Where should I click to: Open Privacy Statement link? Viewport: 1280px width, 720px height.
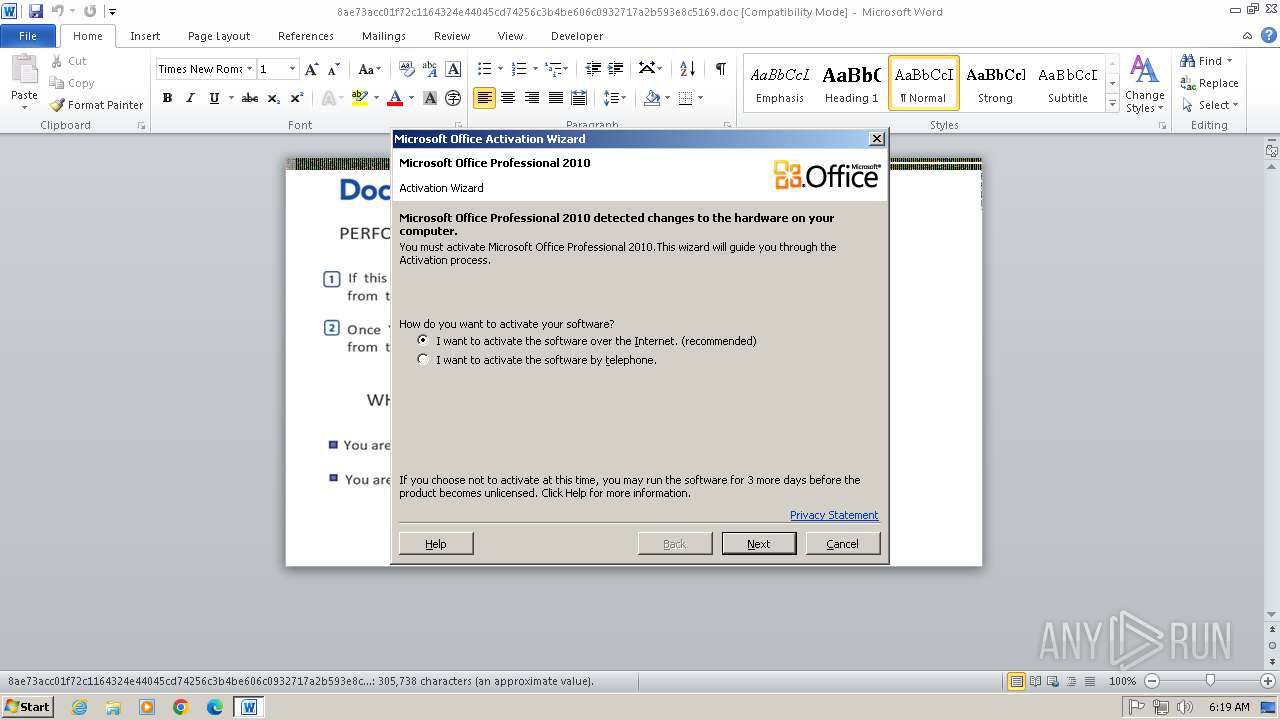tap(834, 515)
